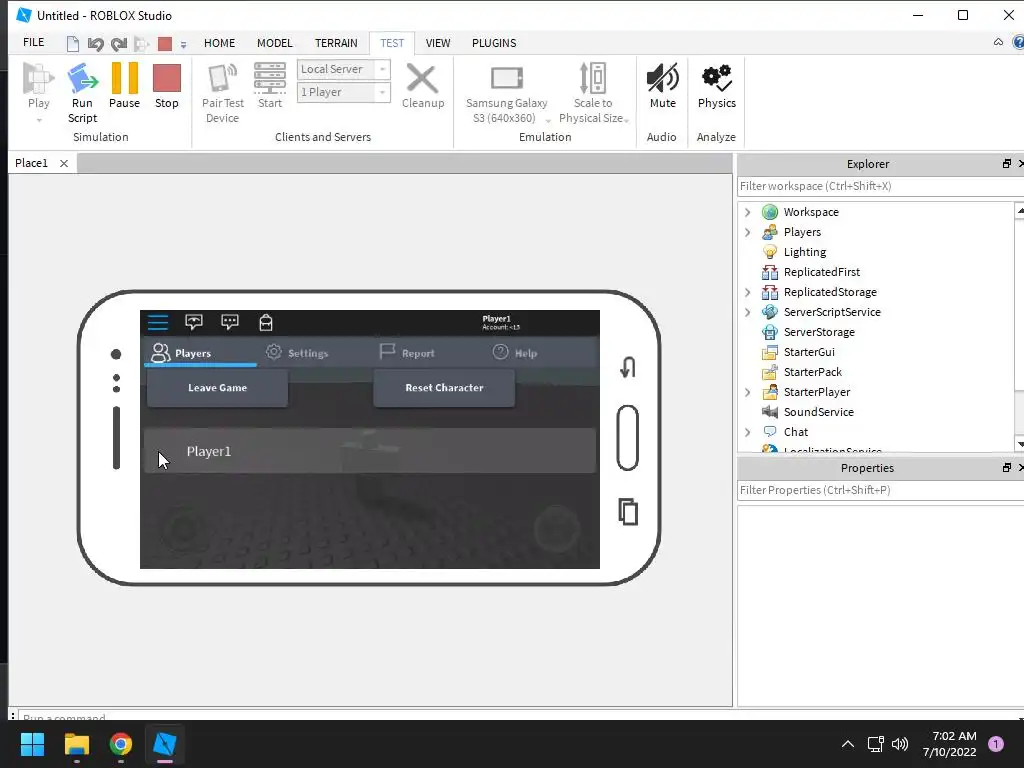The image size is (1024, 768).
Task: Click the Cleanup icon
Action: click(423, 79)
